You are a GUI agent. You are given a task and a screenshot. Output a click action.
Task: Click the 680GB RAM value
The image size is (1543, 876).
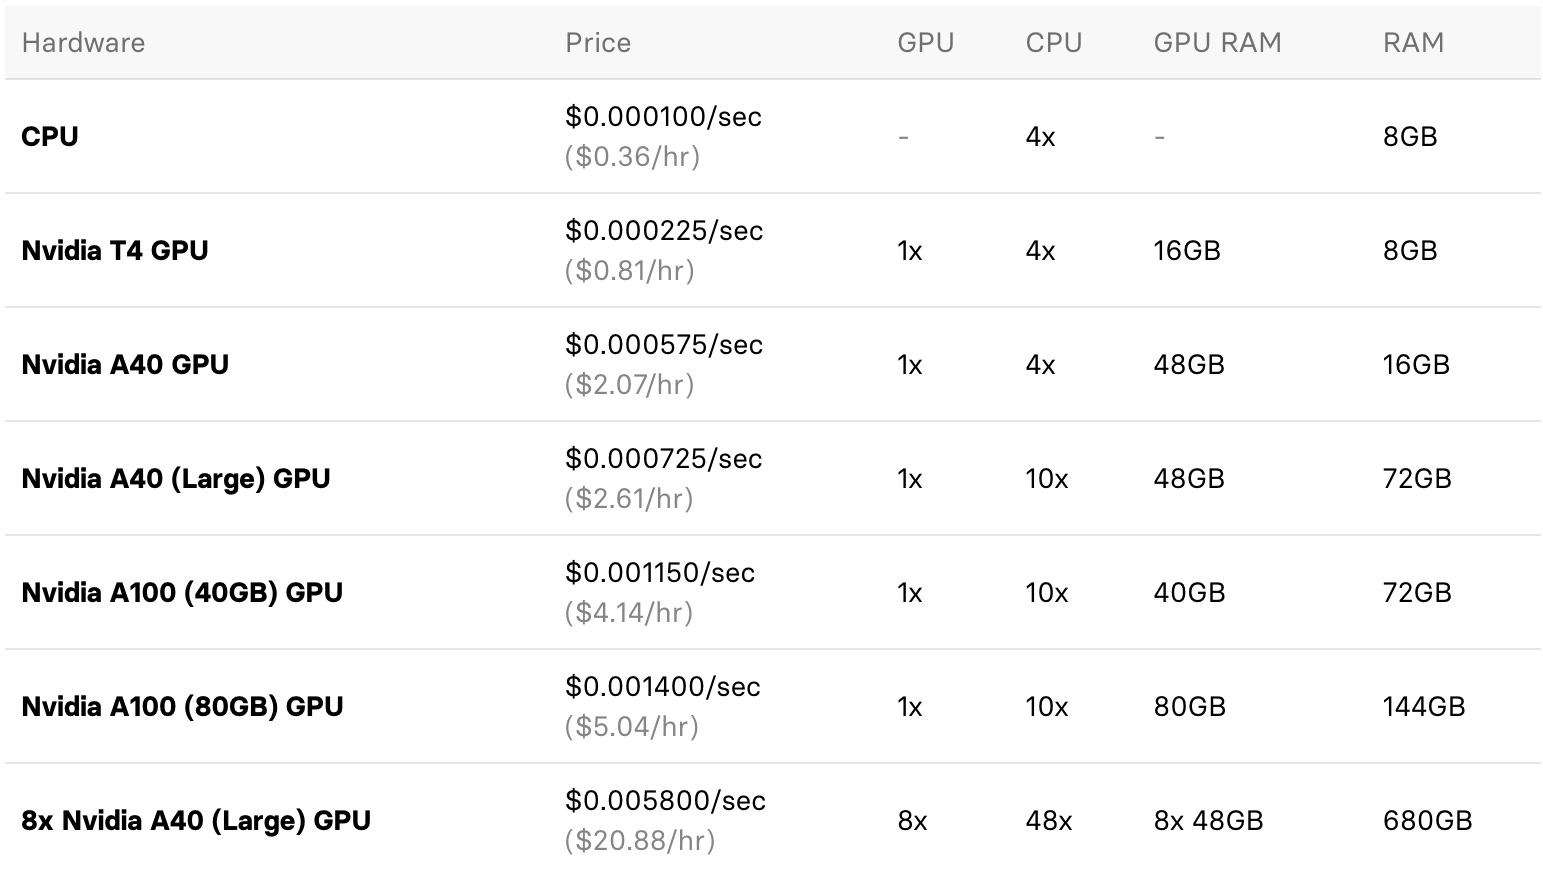(1427, 821)
